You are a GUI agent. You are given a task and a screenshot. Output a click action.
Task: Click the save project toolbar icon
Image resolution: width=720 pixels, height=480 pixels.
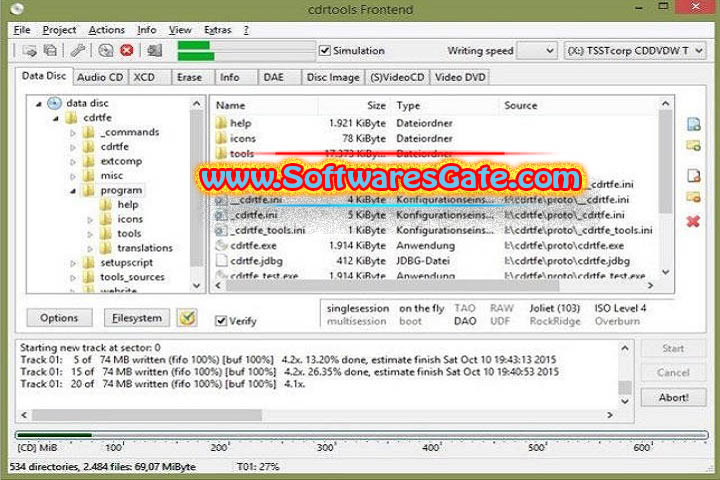tap(50, 51)
